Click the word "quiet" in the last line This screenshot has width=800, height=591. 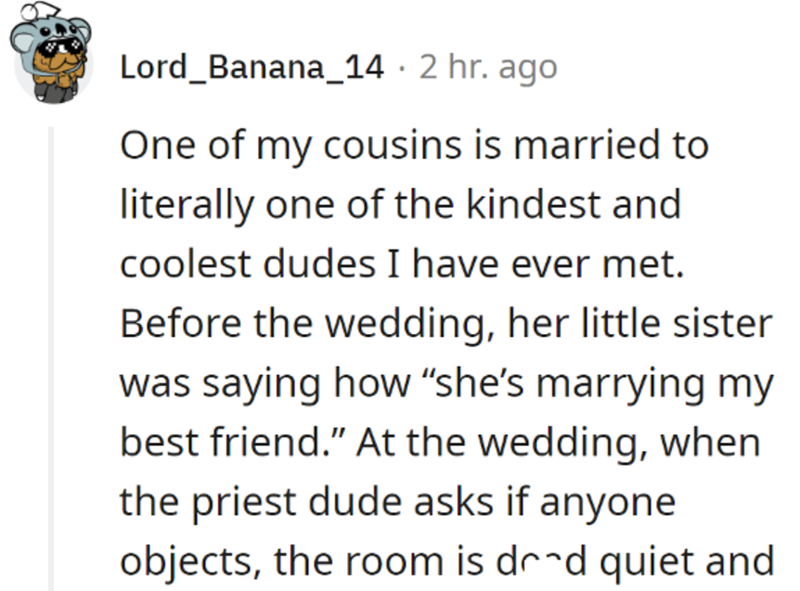click(x=647, y=561)
